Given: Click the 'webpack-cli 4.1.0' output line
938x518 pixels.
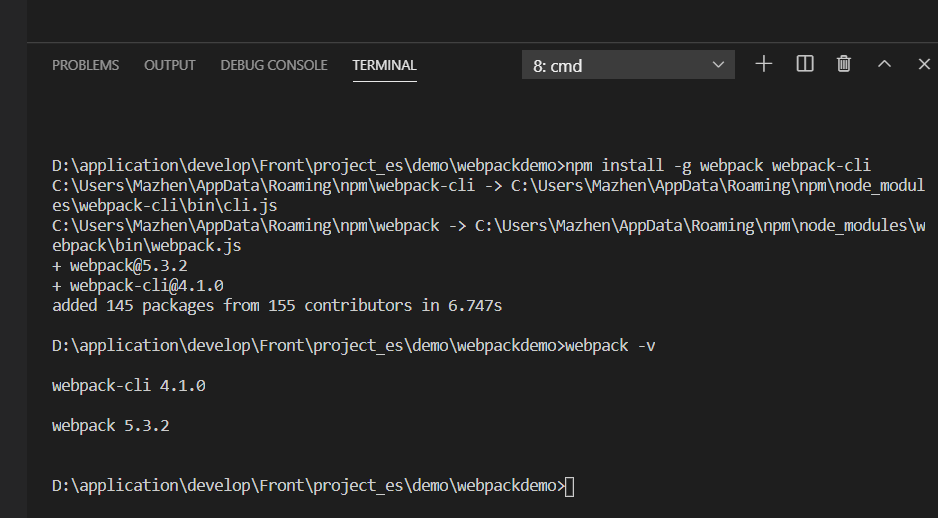Looking at the screenshot, I should click(x=129, y=386).
